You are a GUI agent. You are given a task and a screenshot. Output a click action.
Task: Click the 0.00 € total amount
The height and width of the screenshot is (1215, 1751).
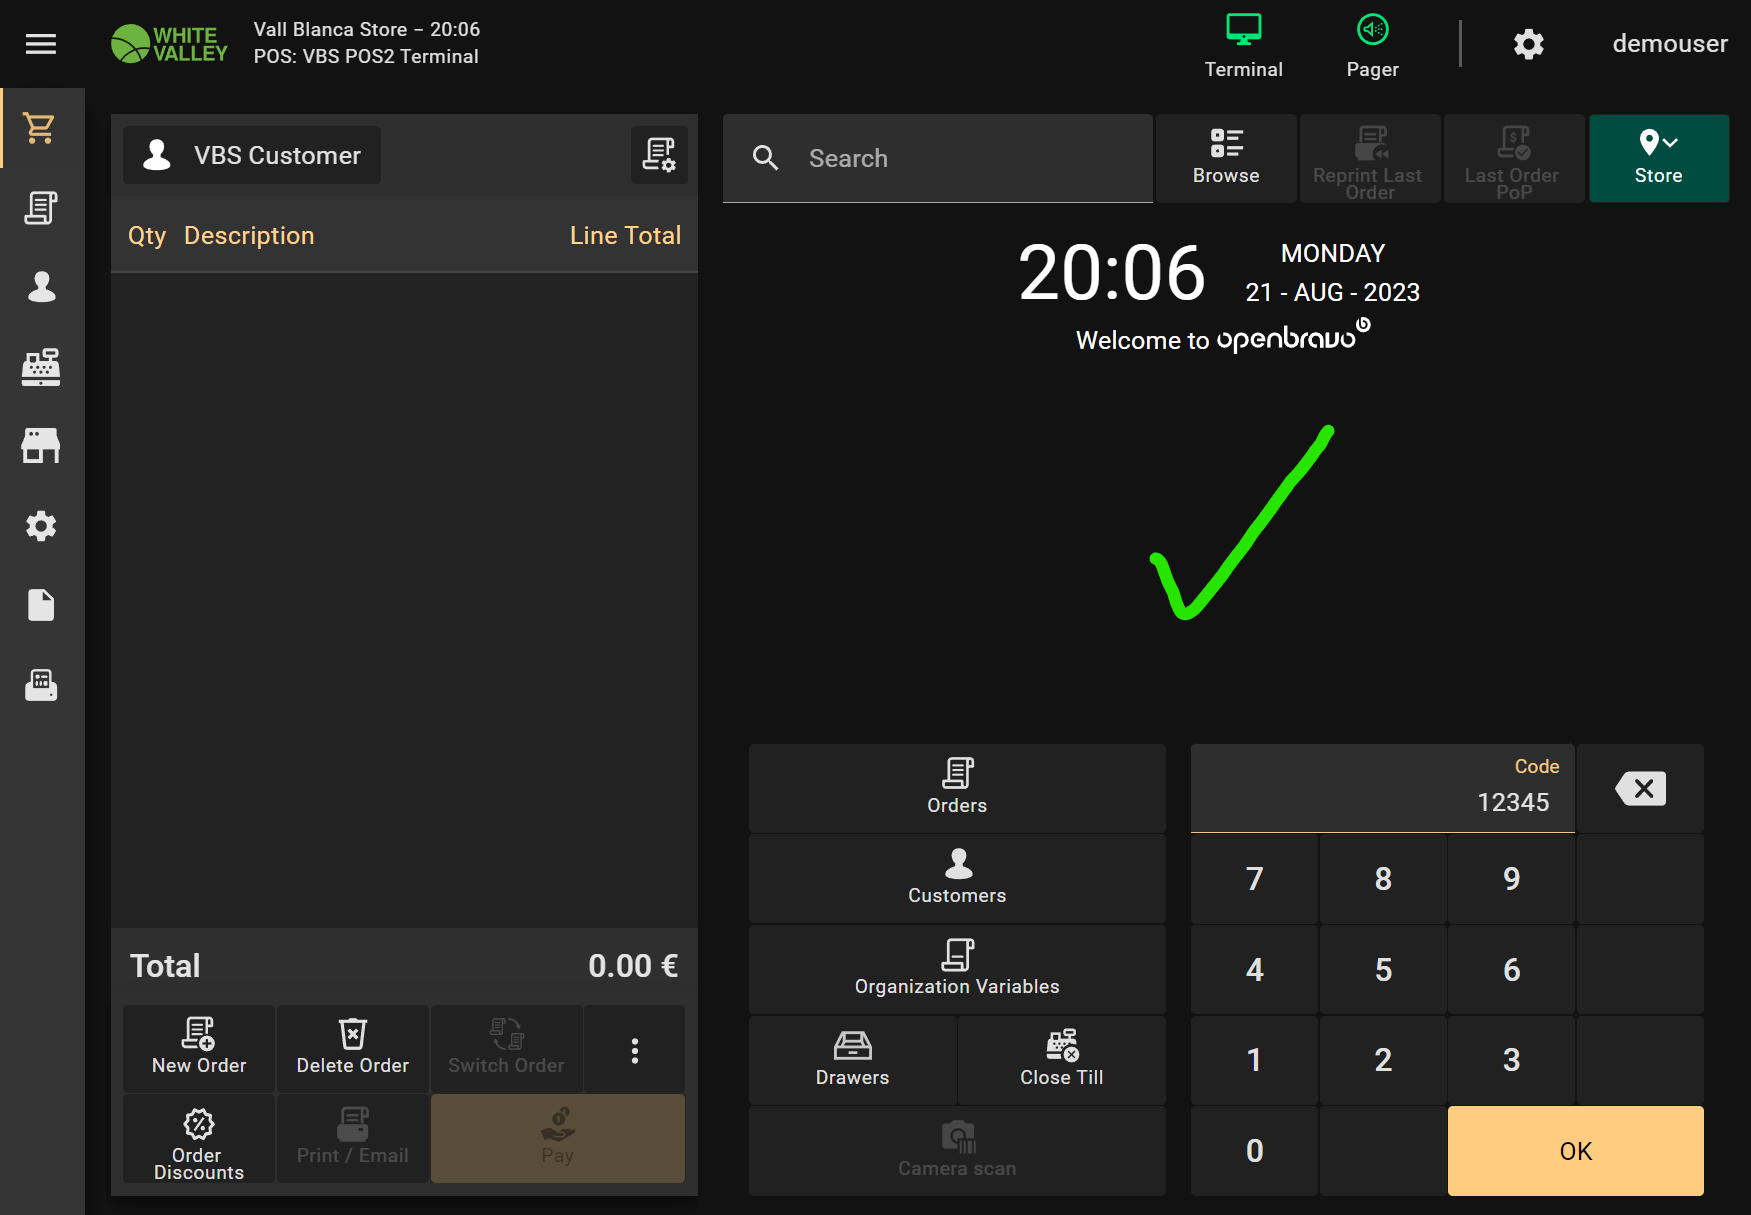coord(633,966)
